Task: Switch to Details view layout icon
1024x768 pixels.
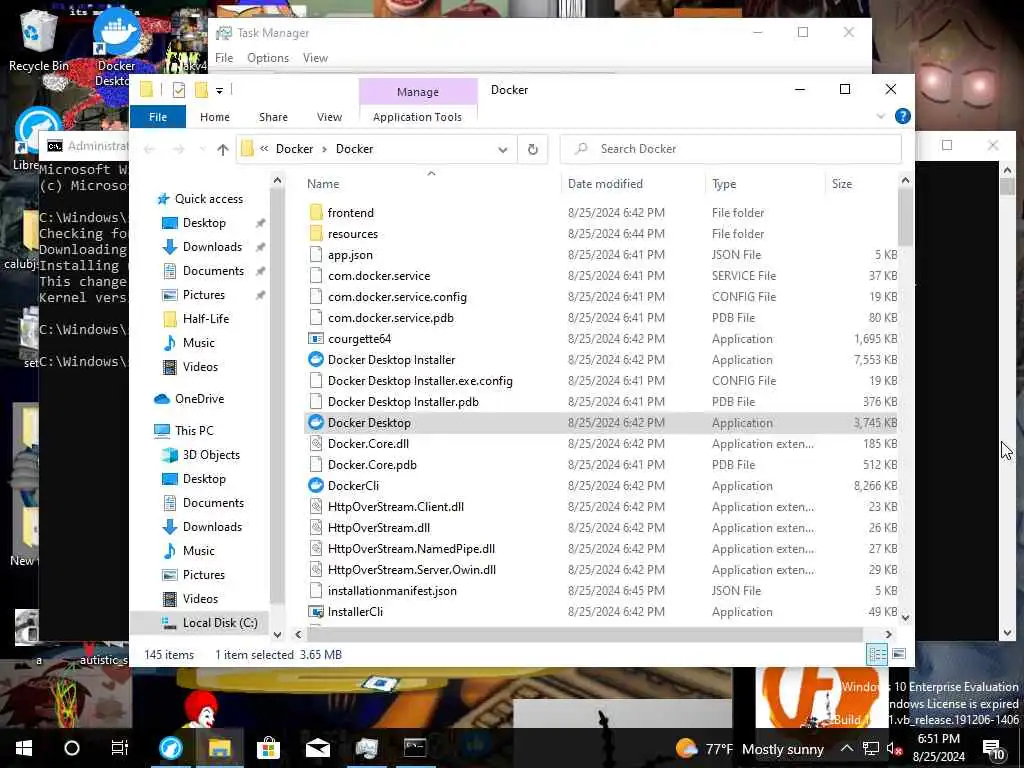Action: pos(877,654)
